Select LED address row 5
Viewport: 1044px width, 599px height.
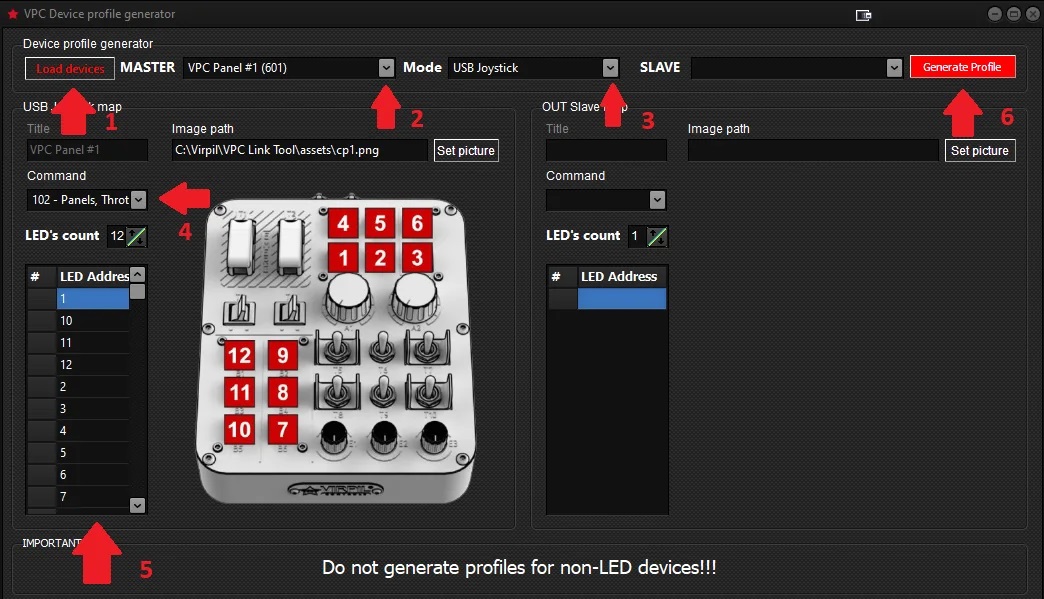93,453
